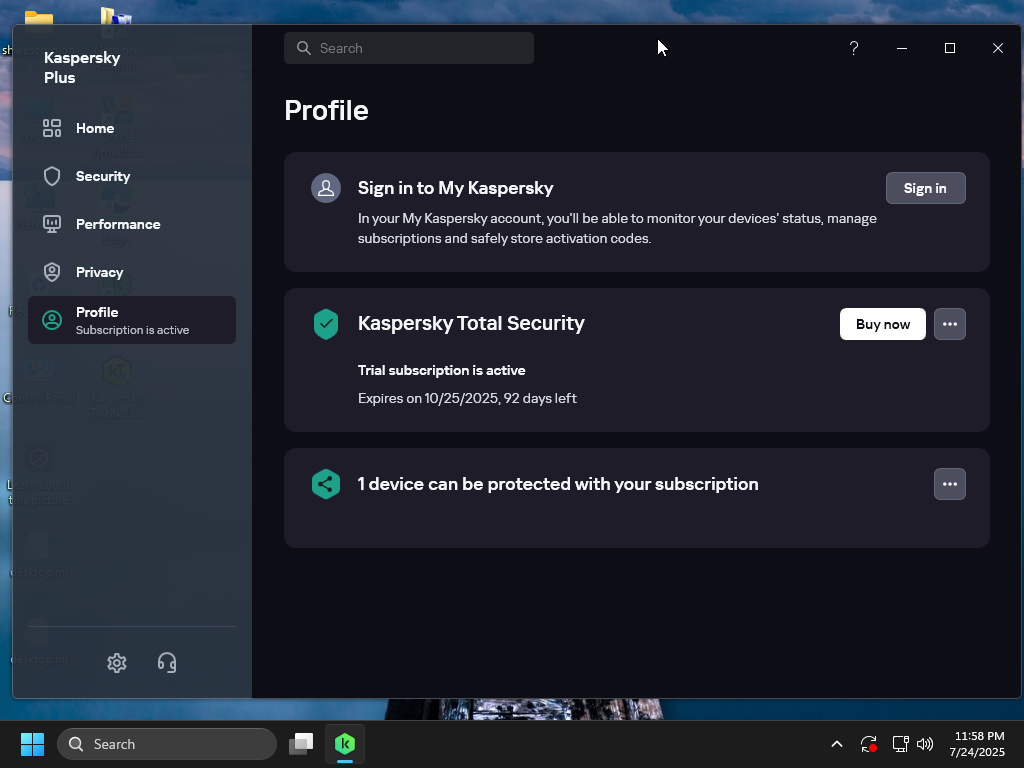Click the Performance monitor icon
1024x768 pixels.
pyautogui.click(x=52, y=224)
